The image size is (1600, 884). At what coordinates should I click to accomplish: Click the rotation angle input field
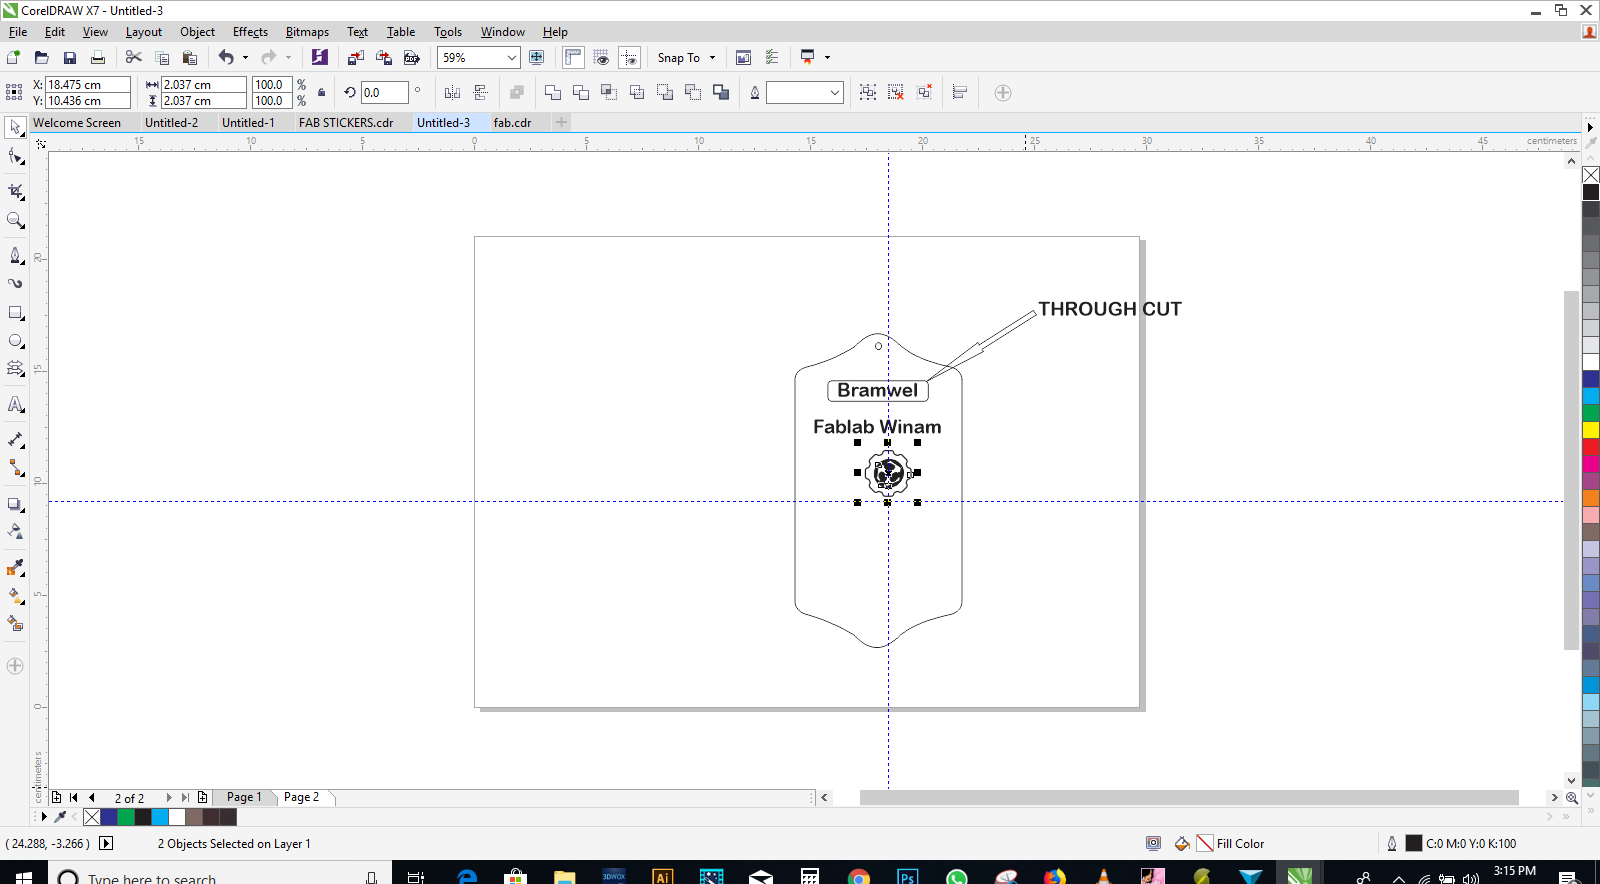pyautogui.click(x=383, y=93)
